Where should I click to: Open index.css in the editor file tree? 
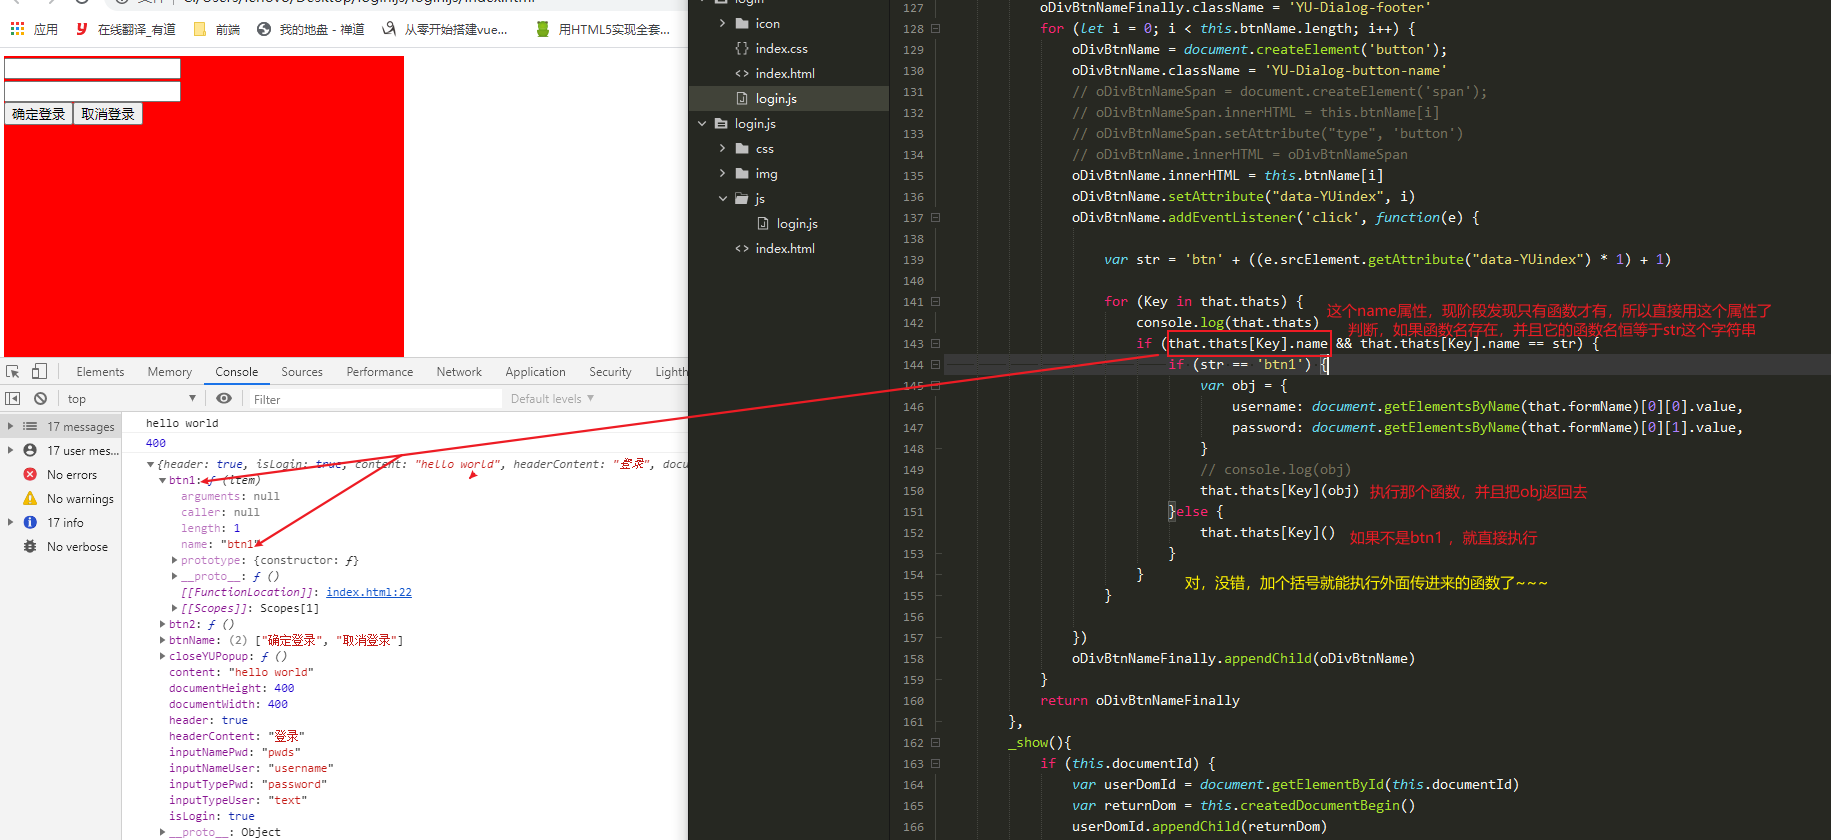(781, 48)
